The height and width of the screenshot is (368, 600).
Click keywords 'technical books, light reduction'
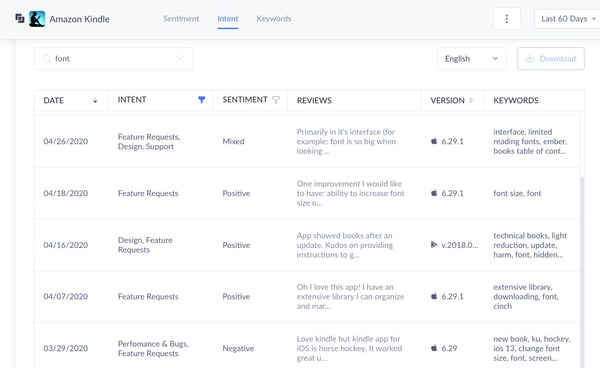530,245
